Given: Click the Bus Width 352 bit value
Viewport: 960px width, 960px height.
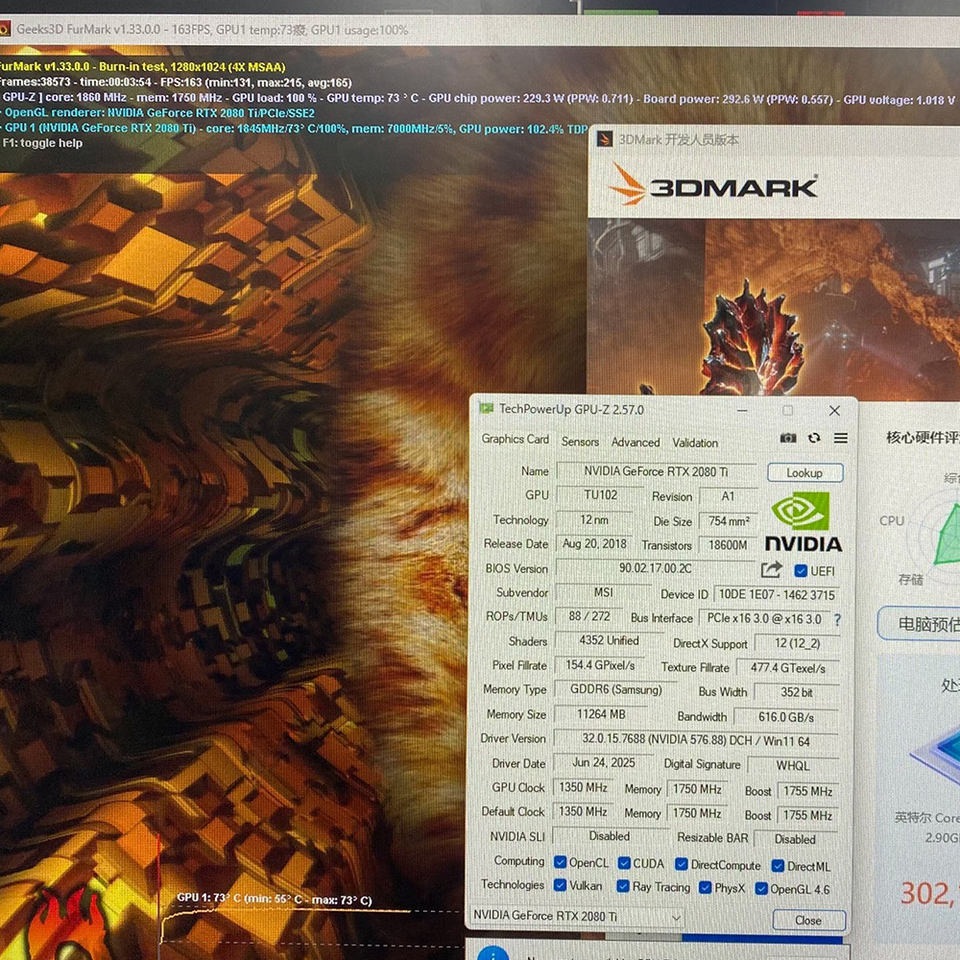Looking at the screenshot, I should click(x=796, y=692).
